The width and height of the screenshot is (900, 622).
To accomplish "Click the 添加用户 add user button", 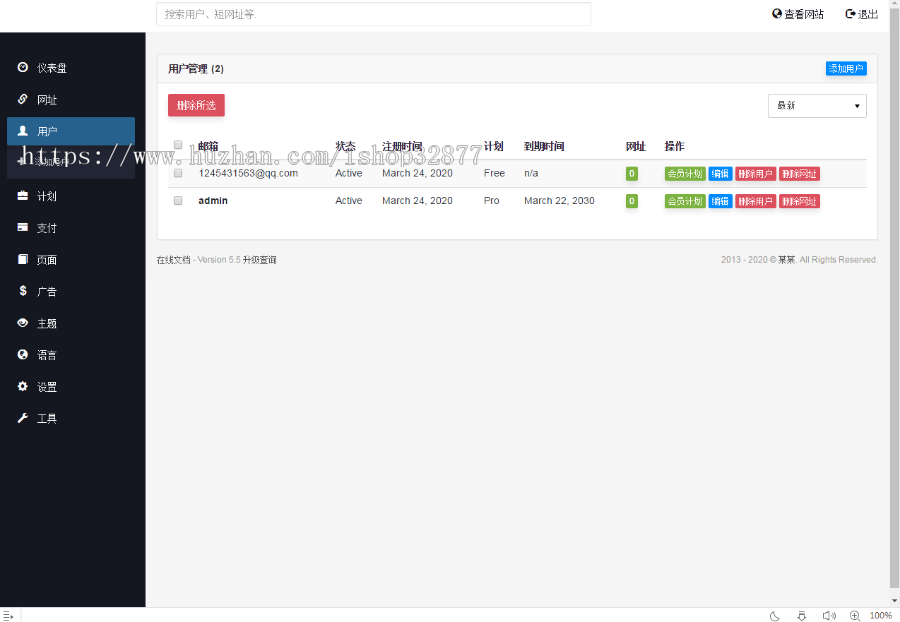I will point(845,67).
